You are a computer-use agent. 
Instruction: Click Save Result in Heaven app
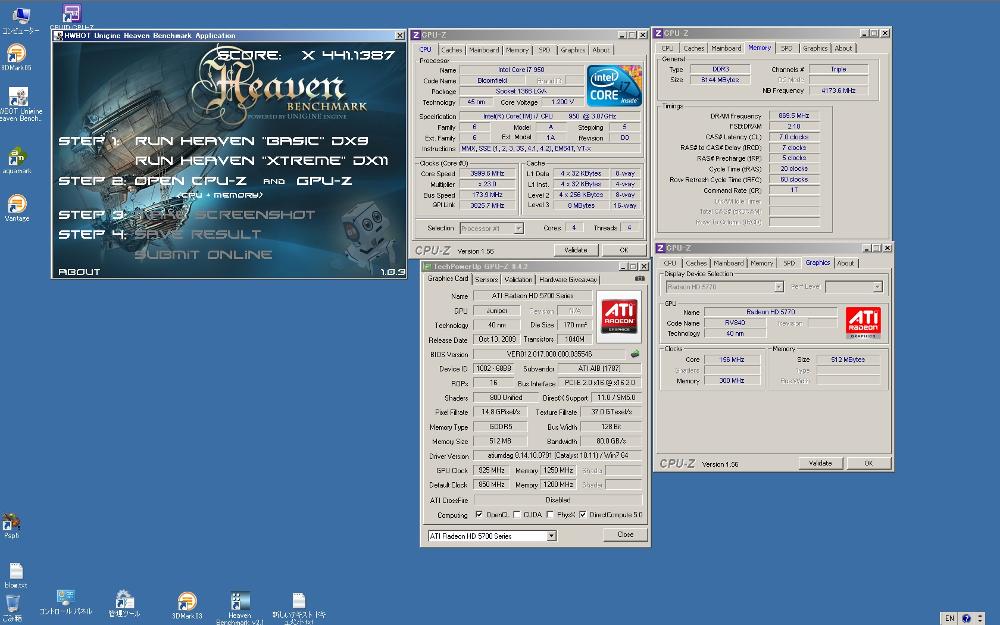198,235
